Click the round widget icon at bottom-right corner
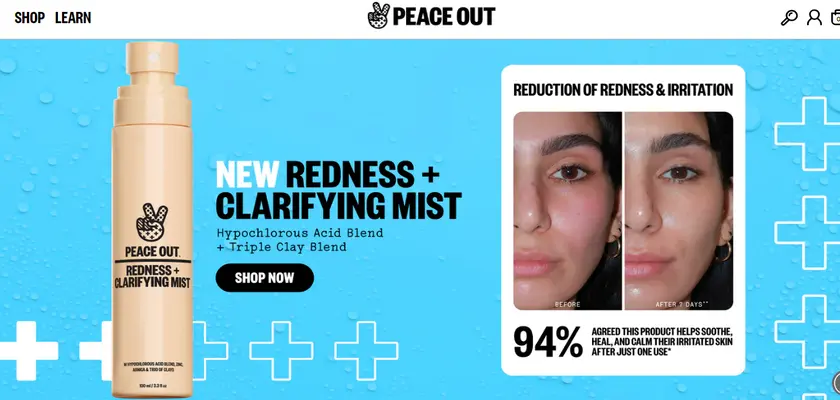The image size is (840, 400). pyautogui.click(x=837, y=382)
